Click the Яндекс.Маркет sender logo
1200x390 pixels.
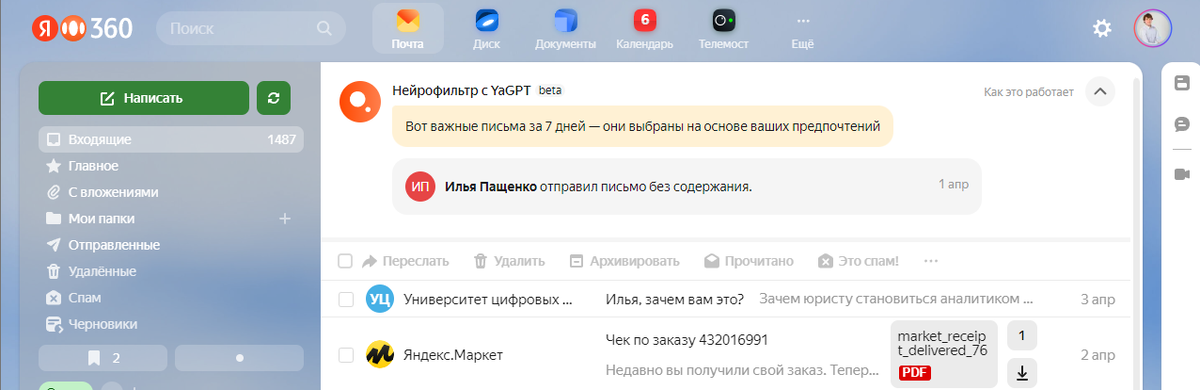coord(380,355)
